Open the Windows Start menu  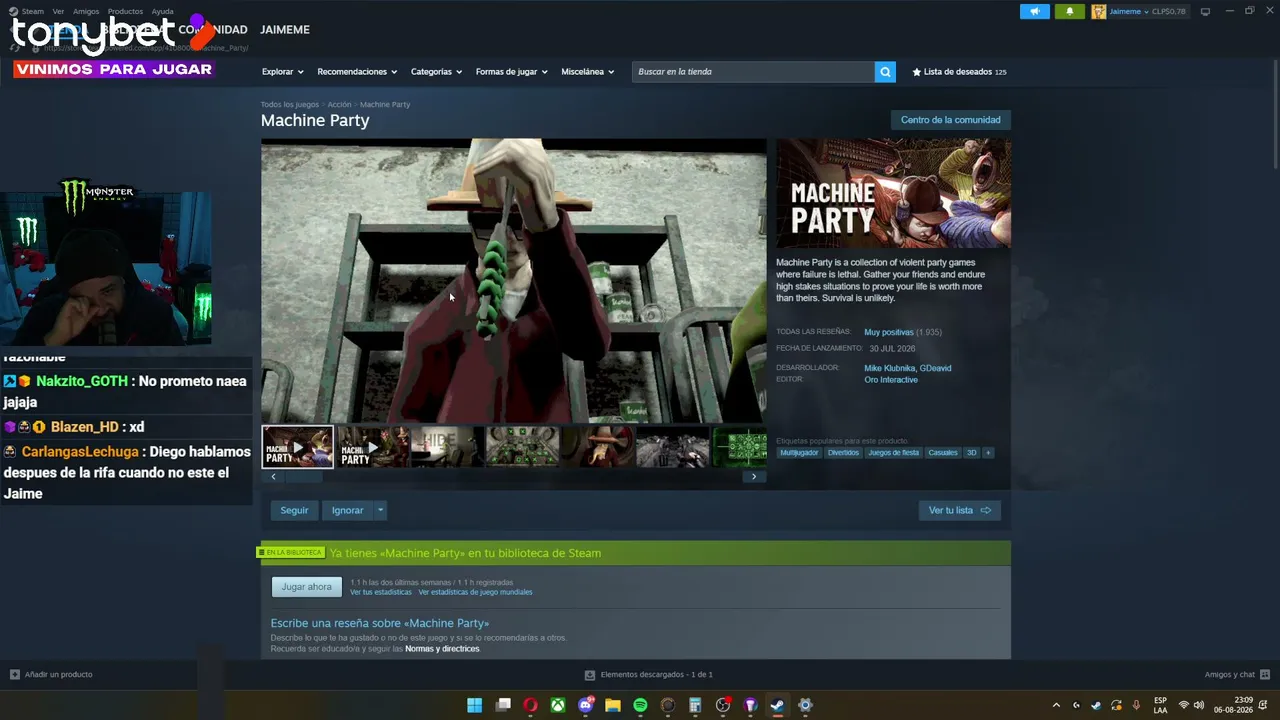pyautogui.click(x=475, y=705)
